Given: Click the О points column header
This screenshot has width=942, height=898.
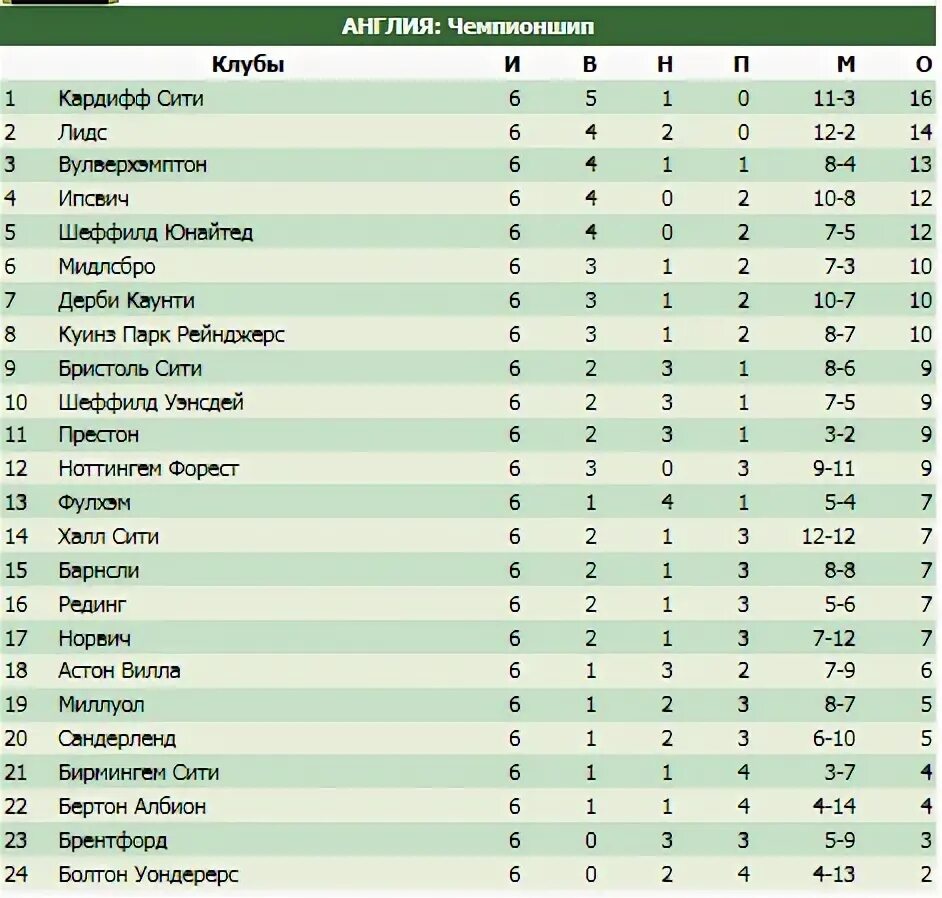Looking at the screenshot, I should 924,64.
